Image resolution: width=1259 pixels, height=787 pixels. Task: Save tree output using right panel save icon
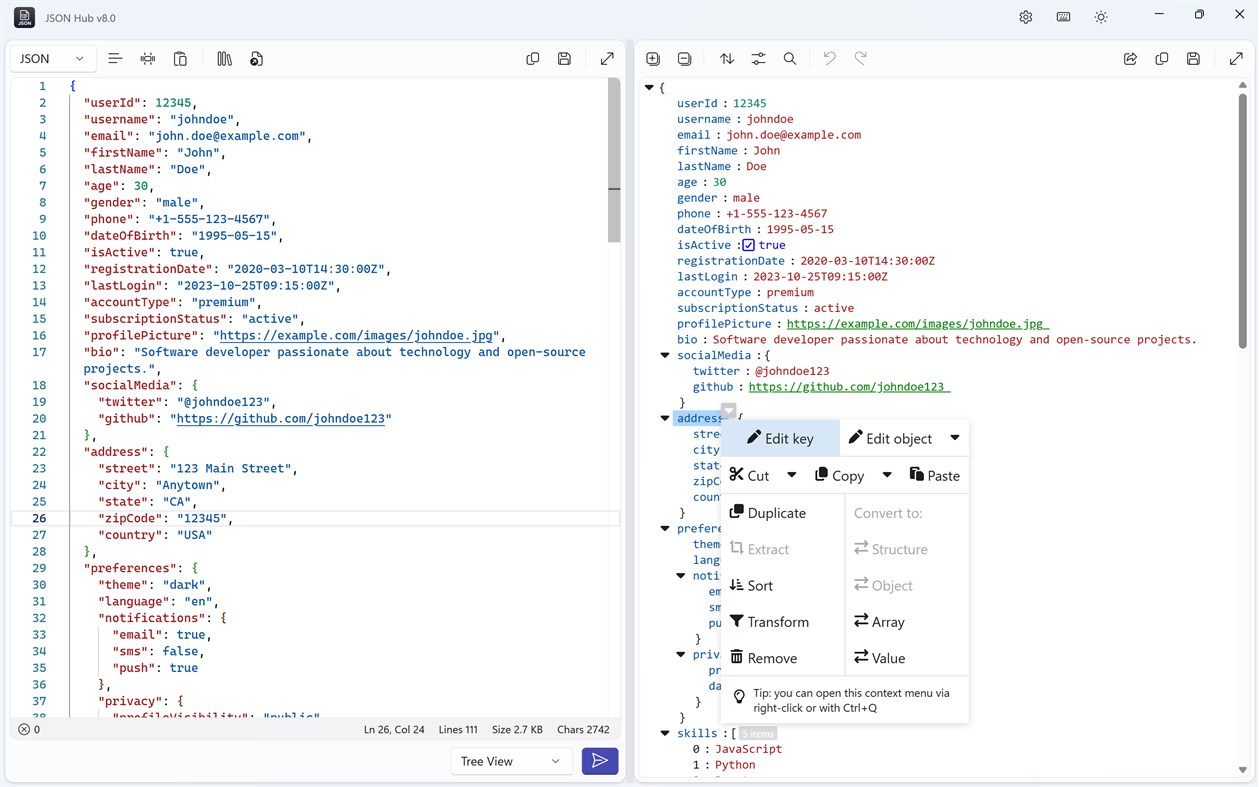tap(1193, 59)
